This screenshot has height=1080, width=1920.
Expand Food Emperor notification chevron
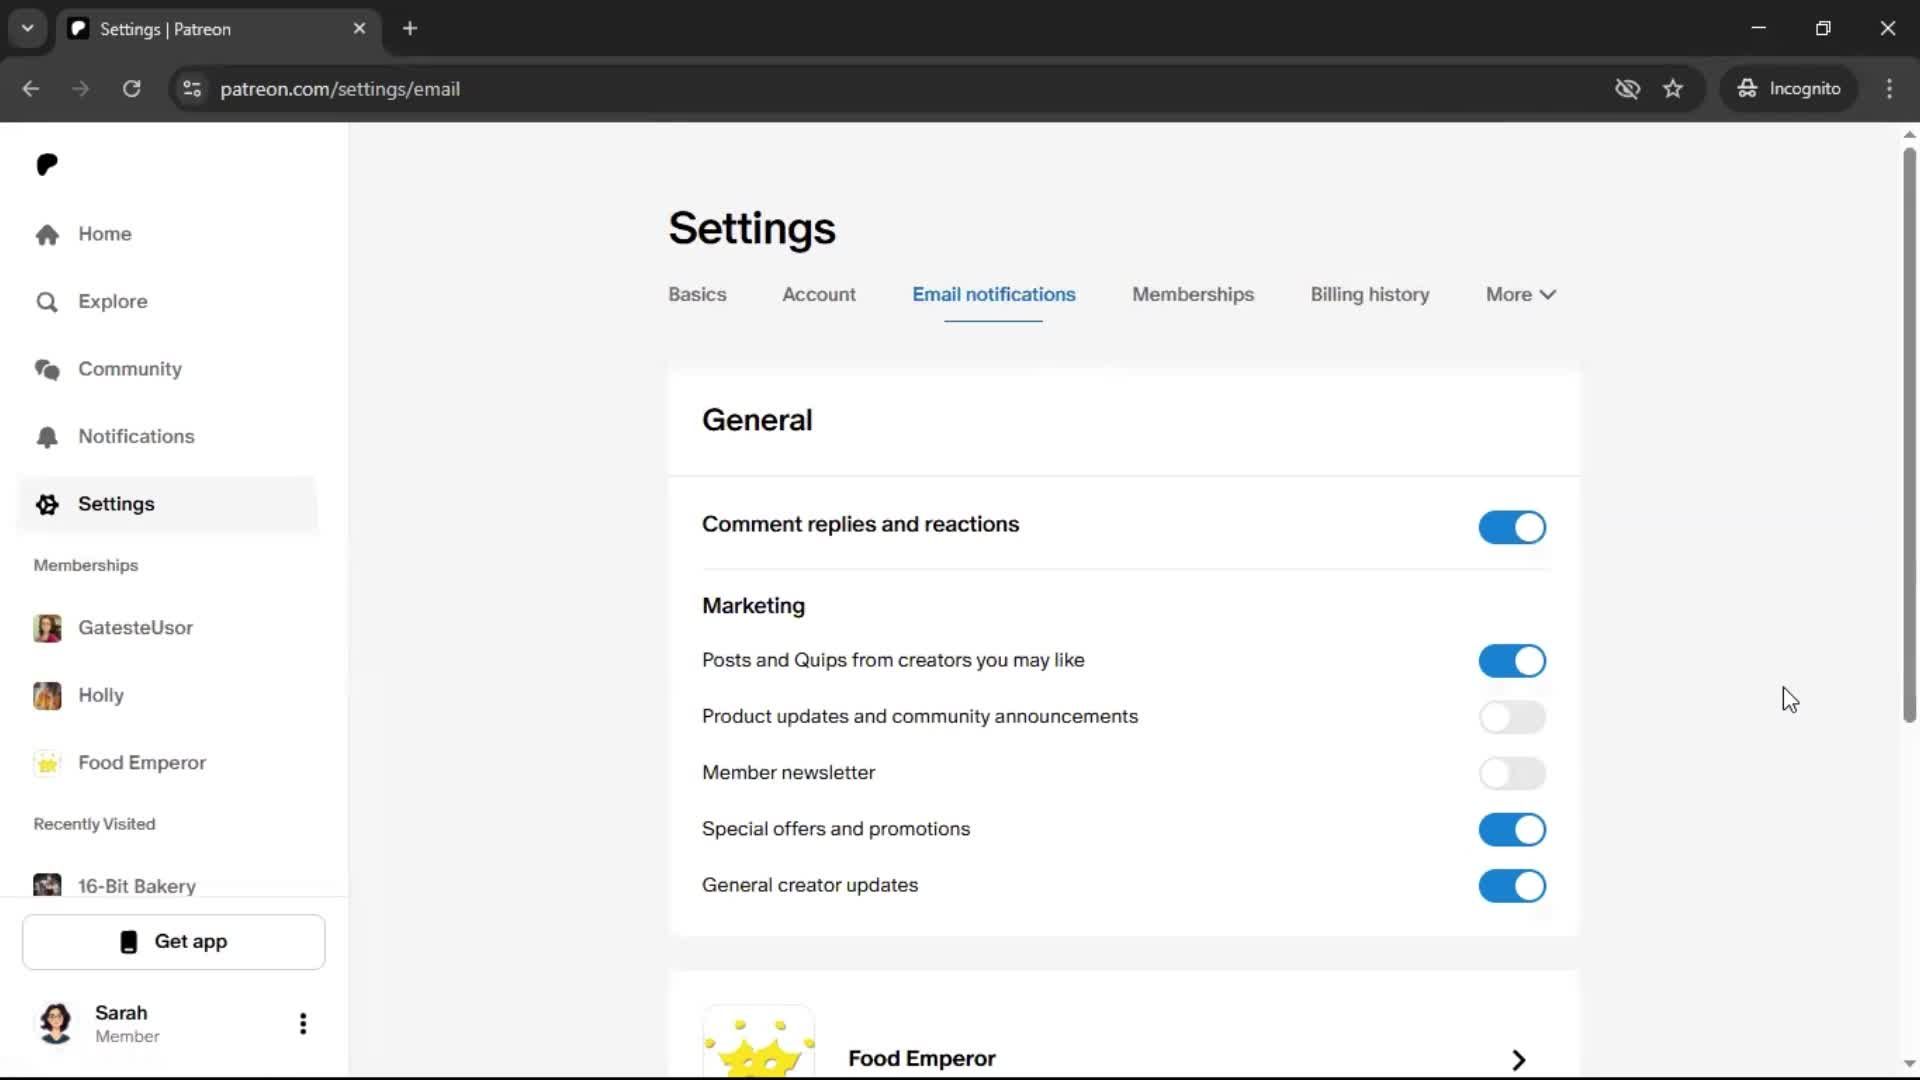(x=1518, y=1059)
